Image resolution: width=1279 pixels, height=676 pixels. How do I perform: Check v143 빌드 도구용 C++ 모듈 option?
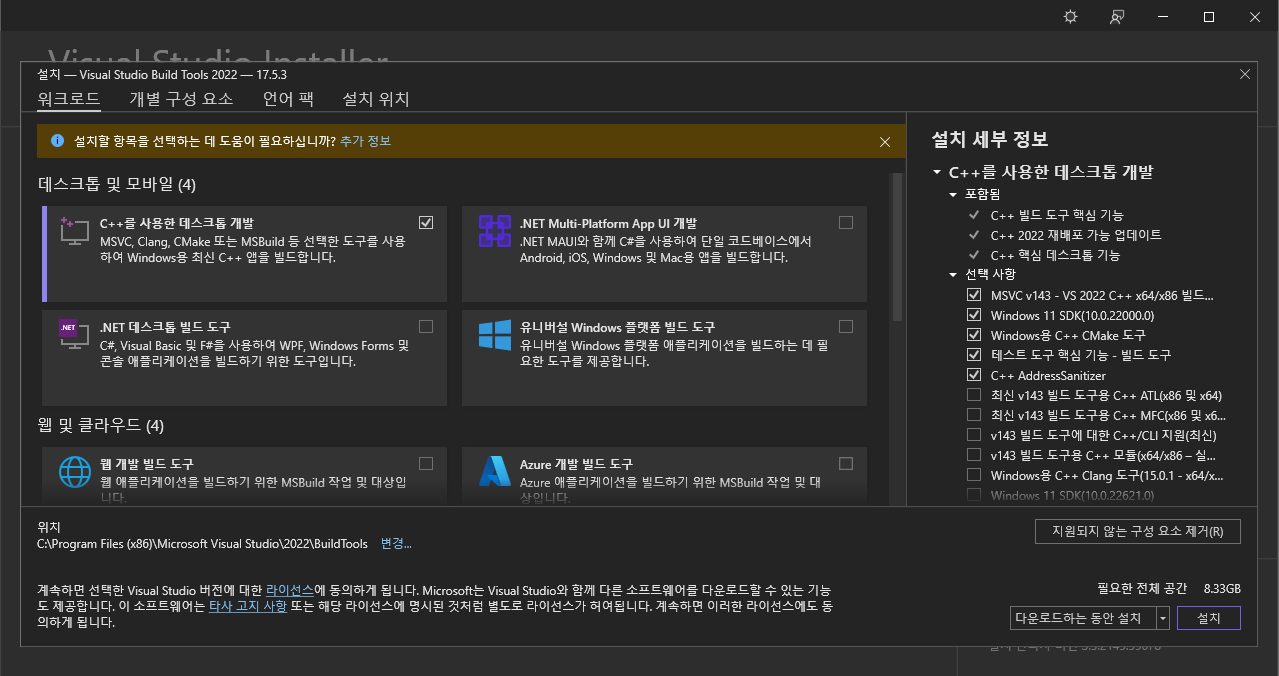[x=974, y=455]
